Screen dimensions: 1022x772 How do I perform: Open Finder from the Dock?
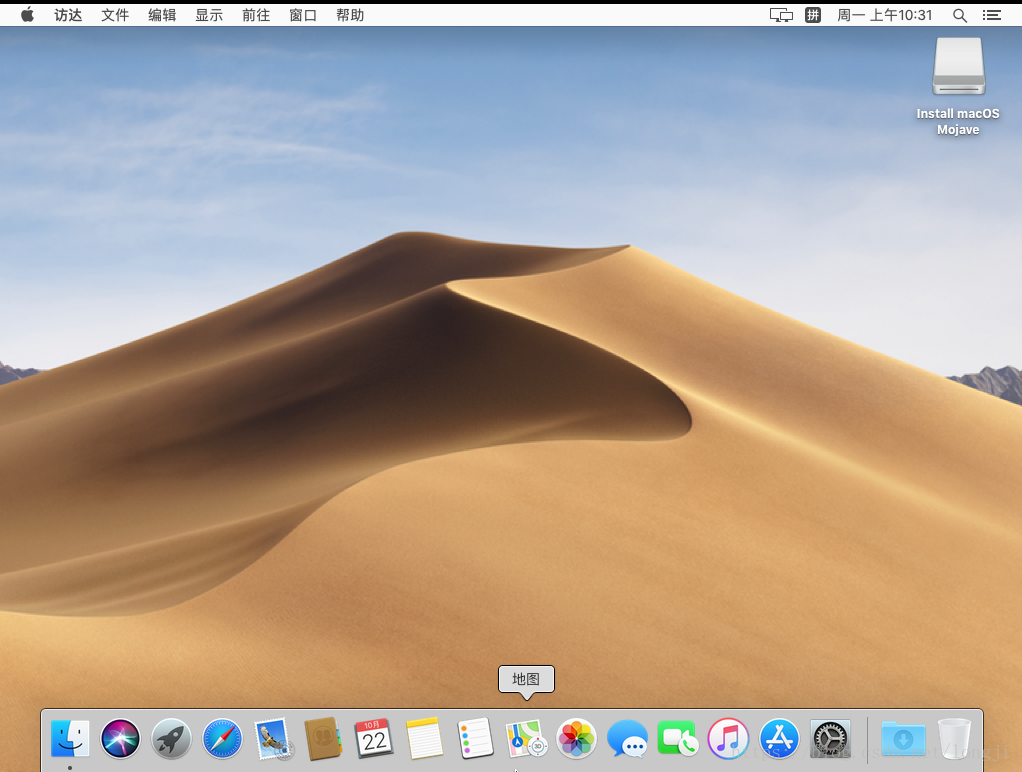click(x=70, y=739)
